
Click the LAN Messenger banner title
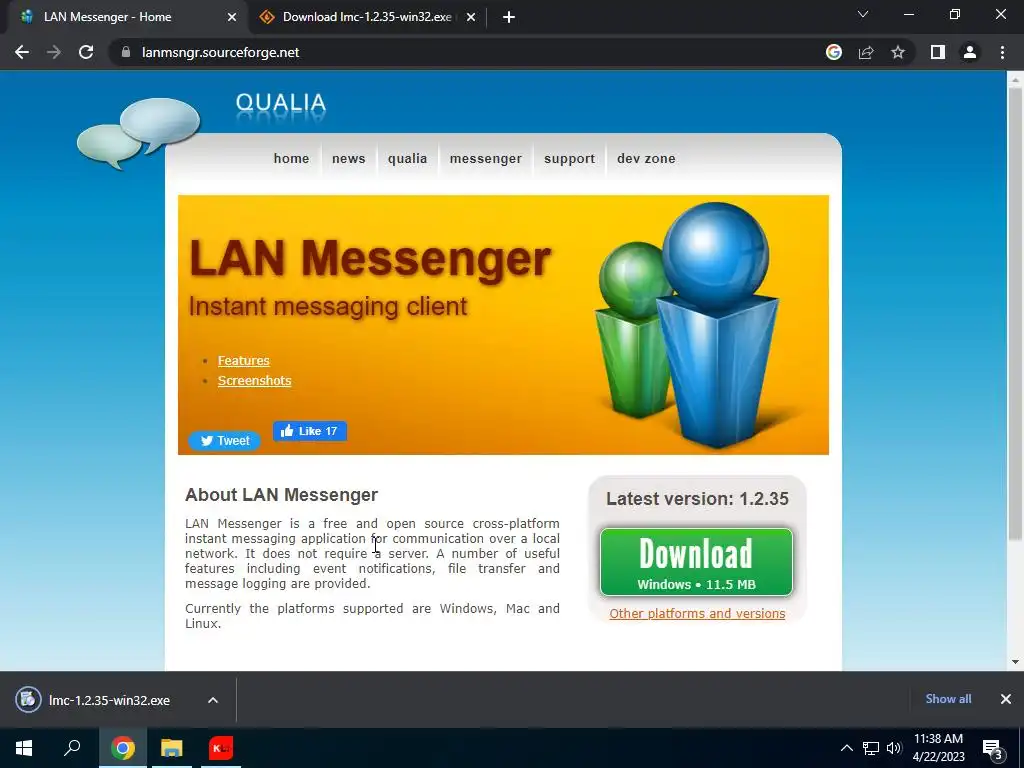[370, 259]
